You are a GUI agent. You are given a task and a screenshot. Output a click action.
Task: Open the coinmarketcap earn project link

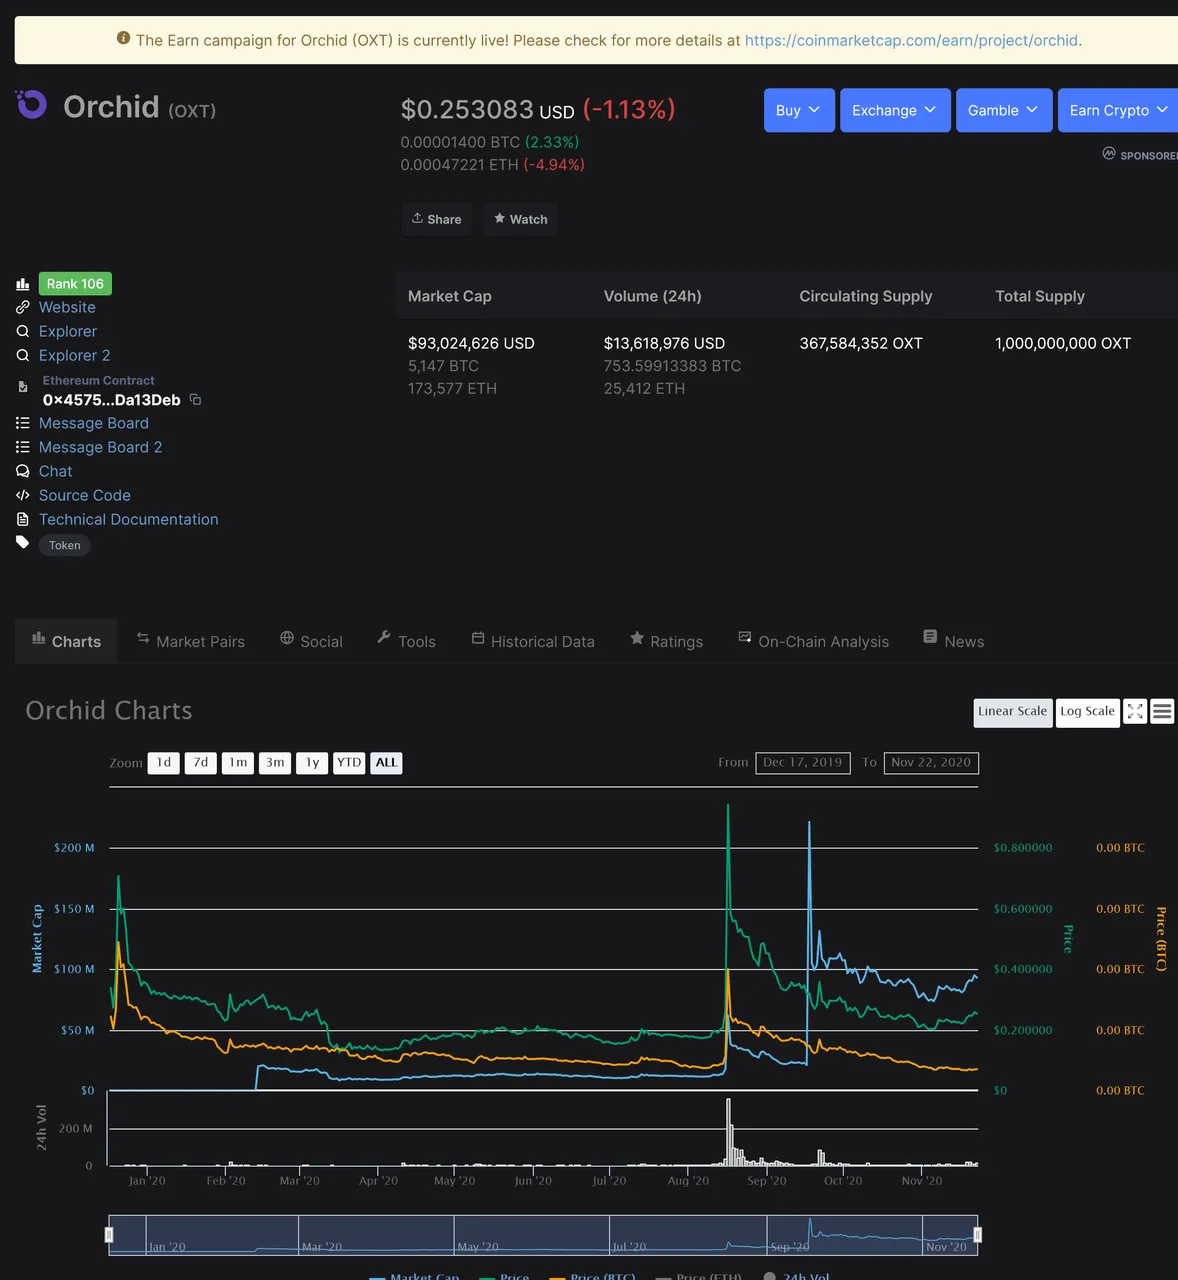point(911,40)
